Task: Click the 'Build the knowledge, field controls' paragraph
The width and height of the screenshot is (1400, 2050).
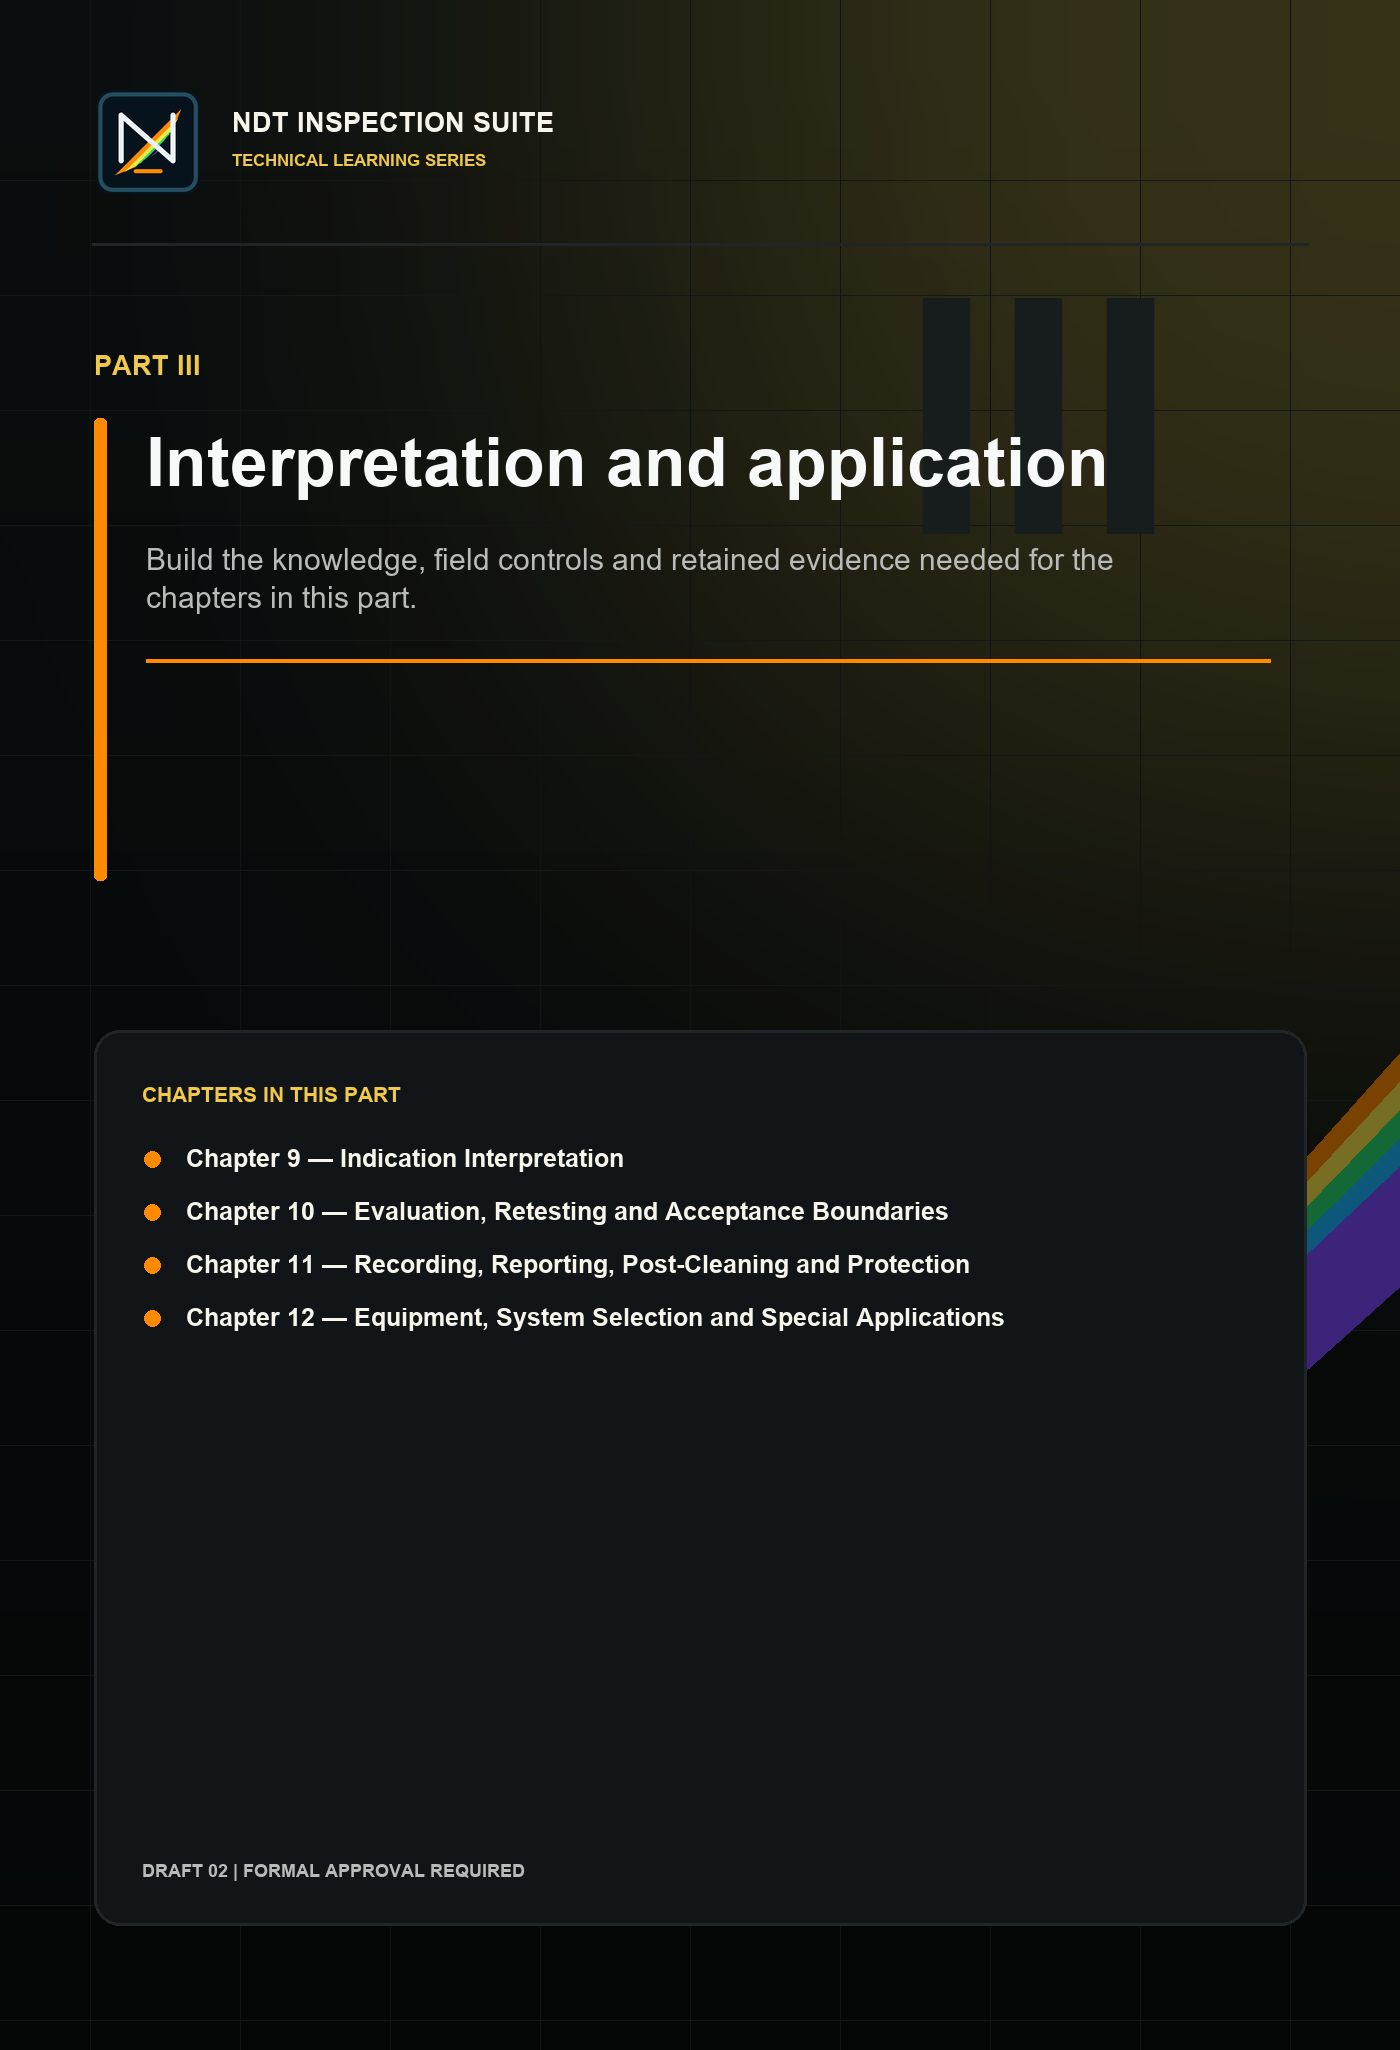Action: pos(630,579)
